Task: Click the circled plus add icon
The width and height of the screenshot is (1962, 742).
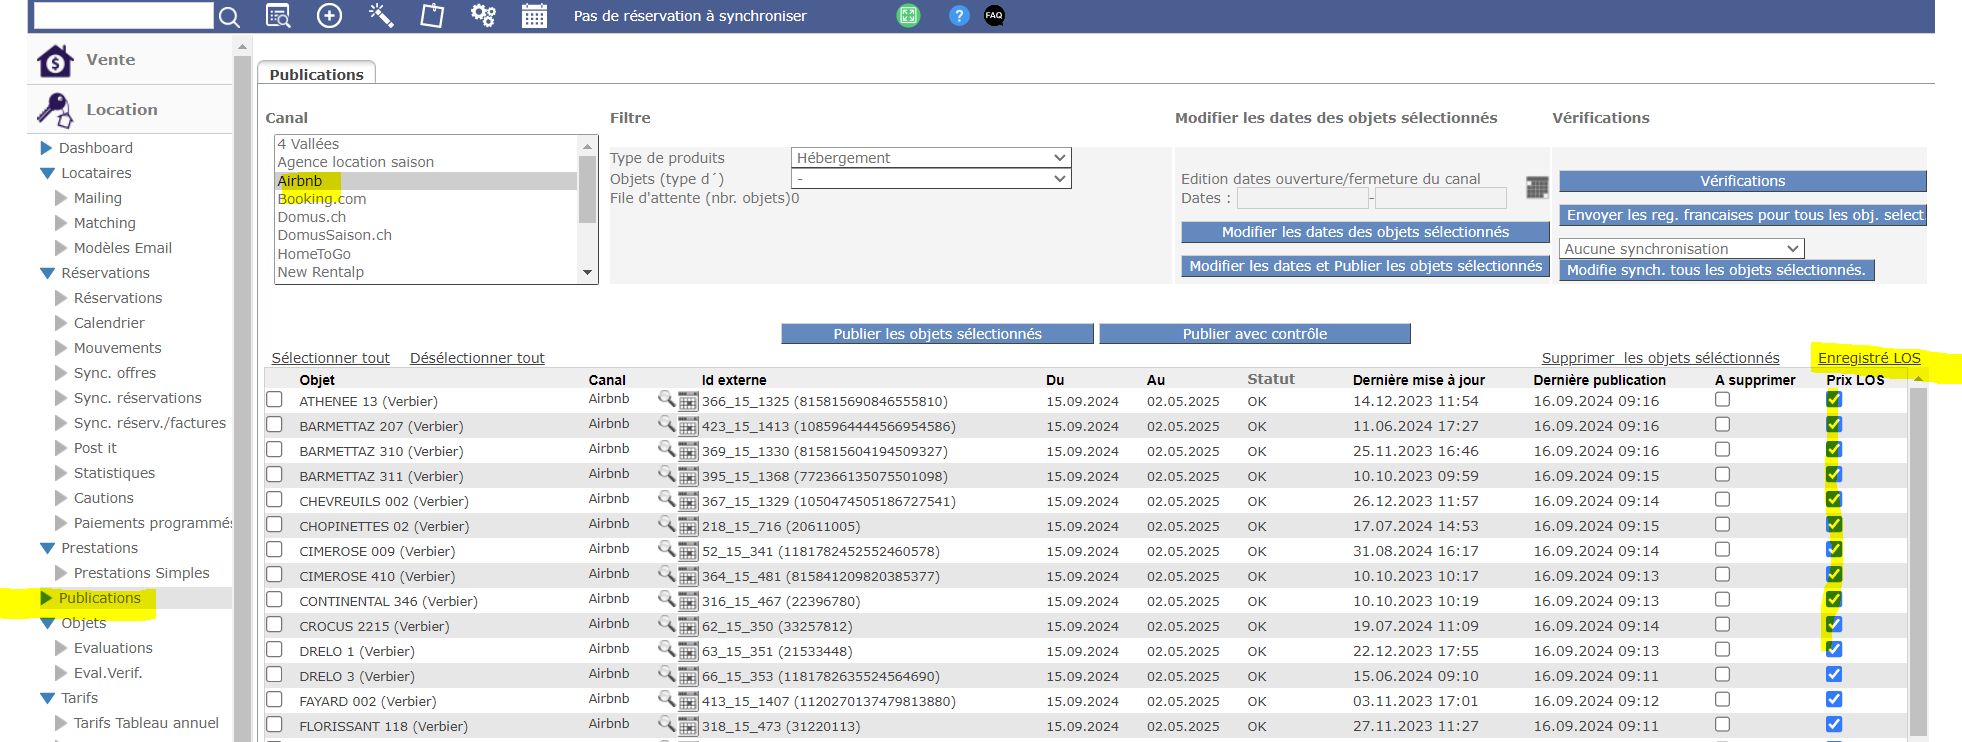Action: [329, 16]
